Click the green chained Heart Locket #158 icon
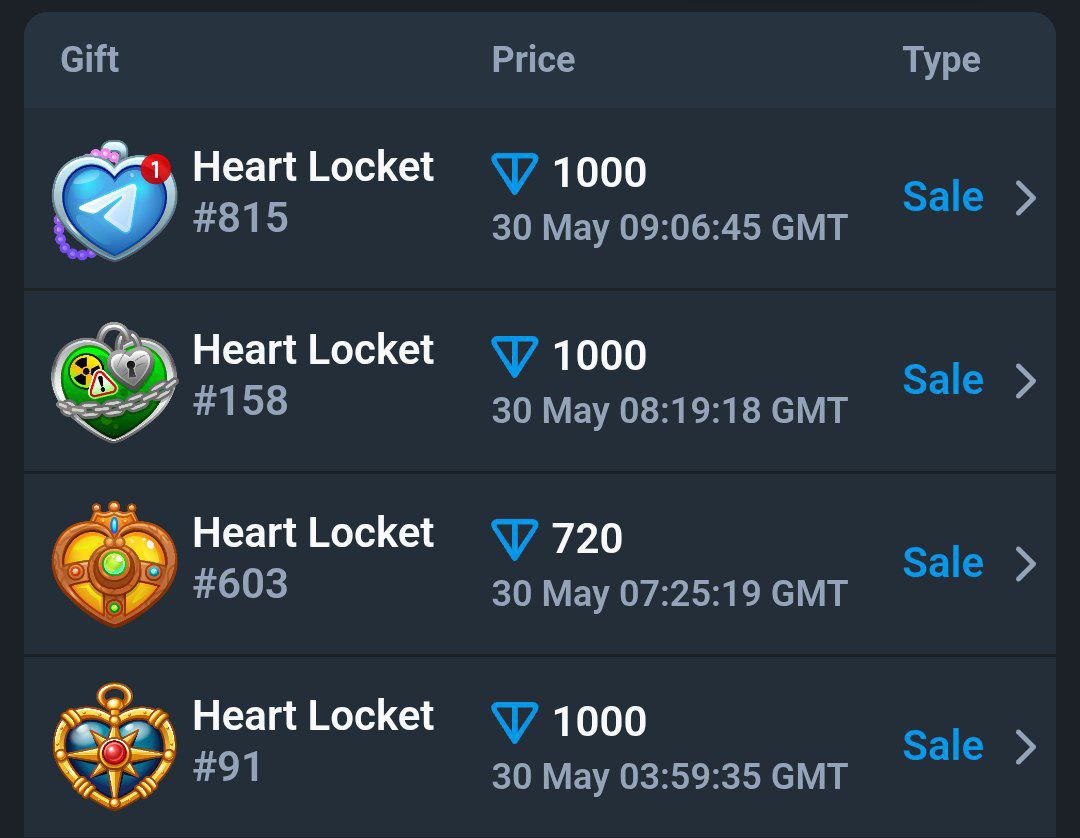The height and width of the screenshot is (838, 1080). pos(114,382)
